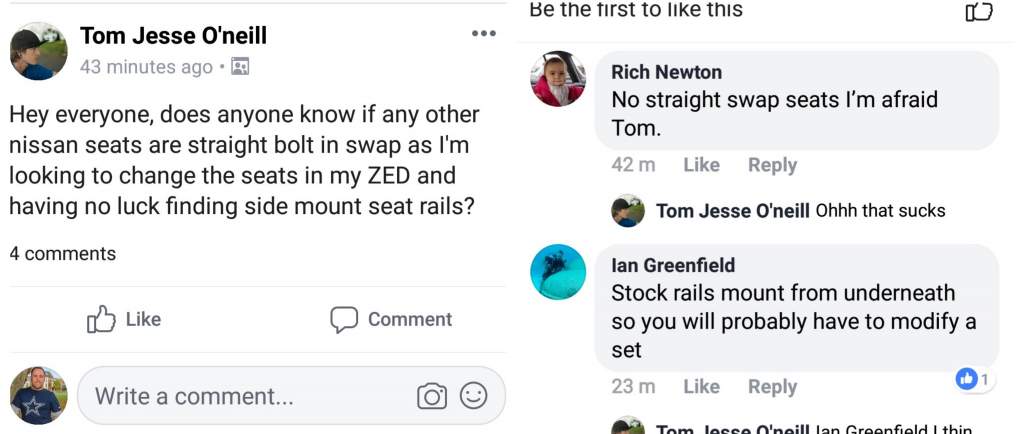
Task: Open camera to attach photo to comment
Action: point(432,396)
